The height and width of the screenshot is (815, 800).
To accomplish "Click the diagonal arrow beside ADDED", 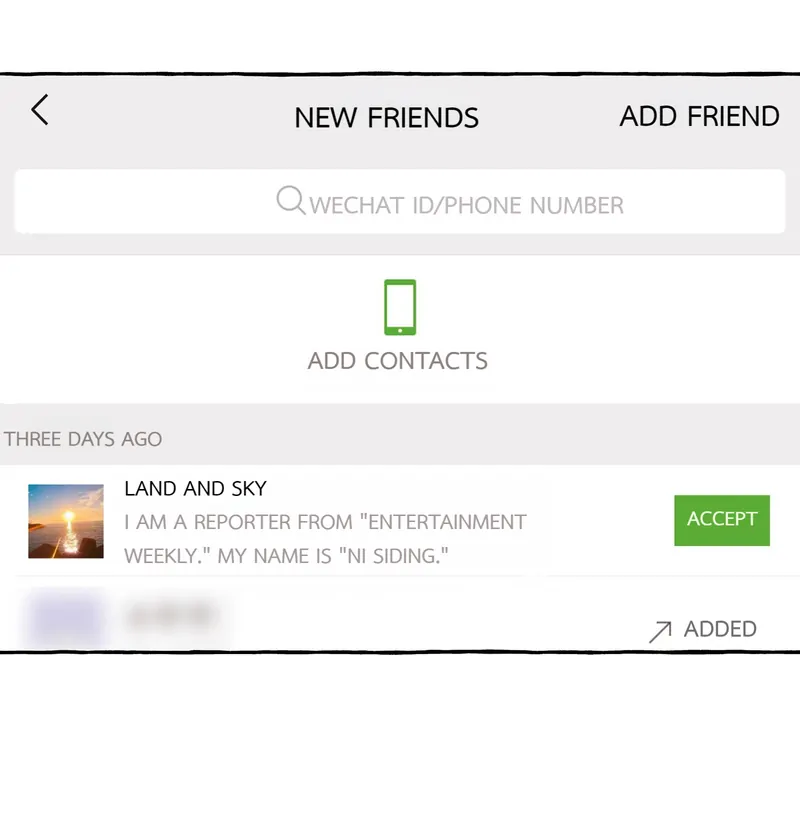I will 659,631.
